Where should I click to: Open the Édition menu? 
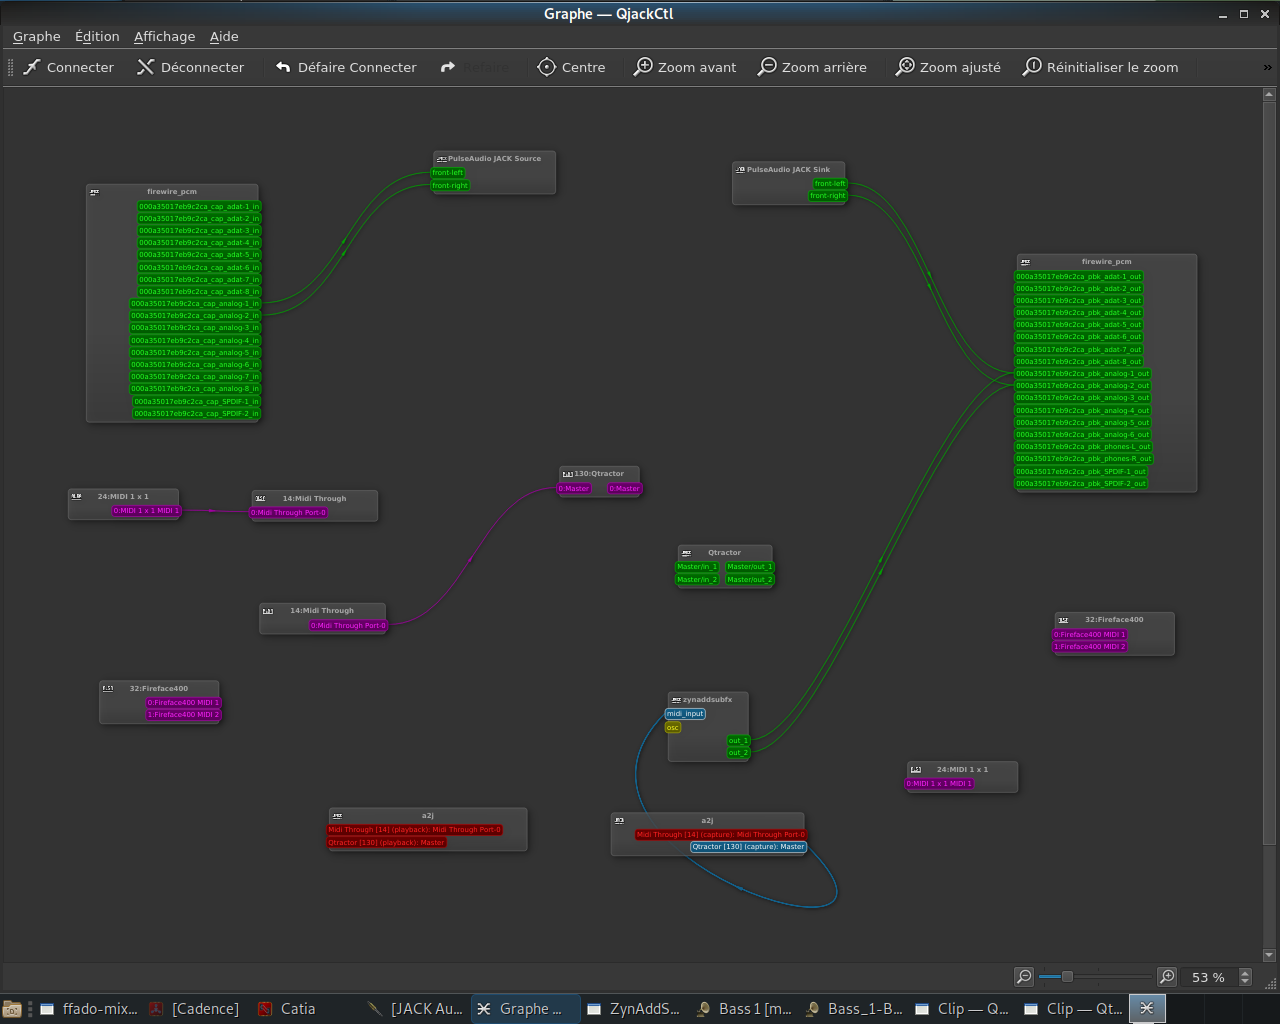click(x=97, y=36)
